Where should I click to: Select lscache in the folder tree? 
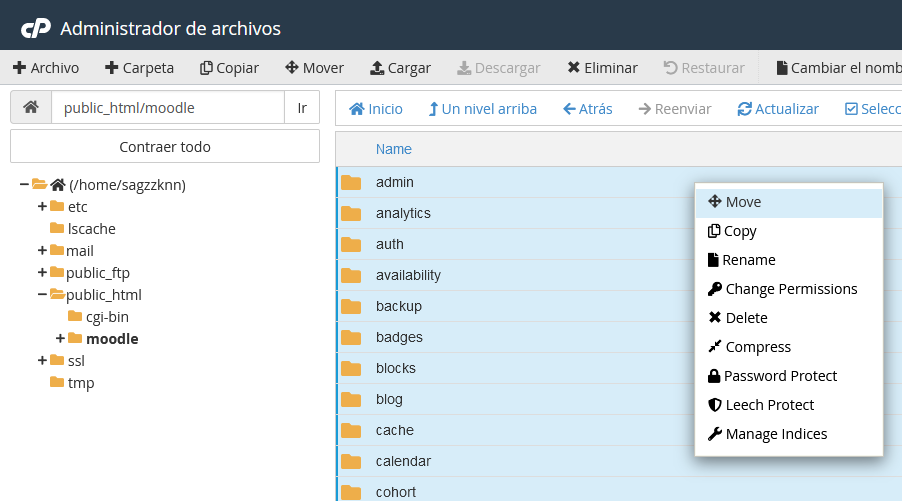[x=91, y=229]
